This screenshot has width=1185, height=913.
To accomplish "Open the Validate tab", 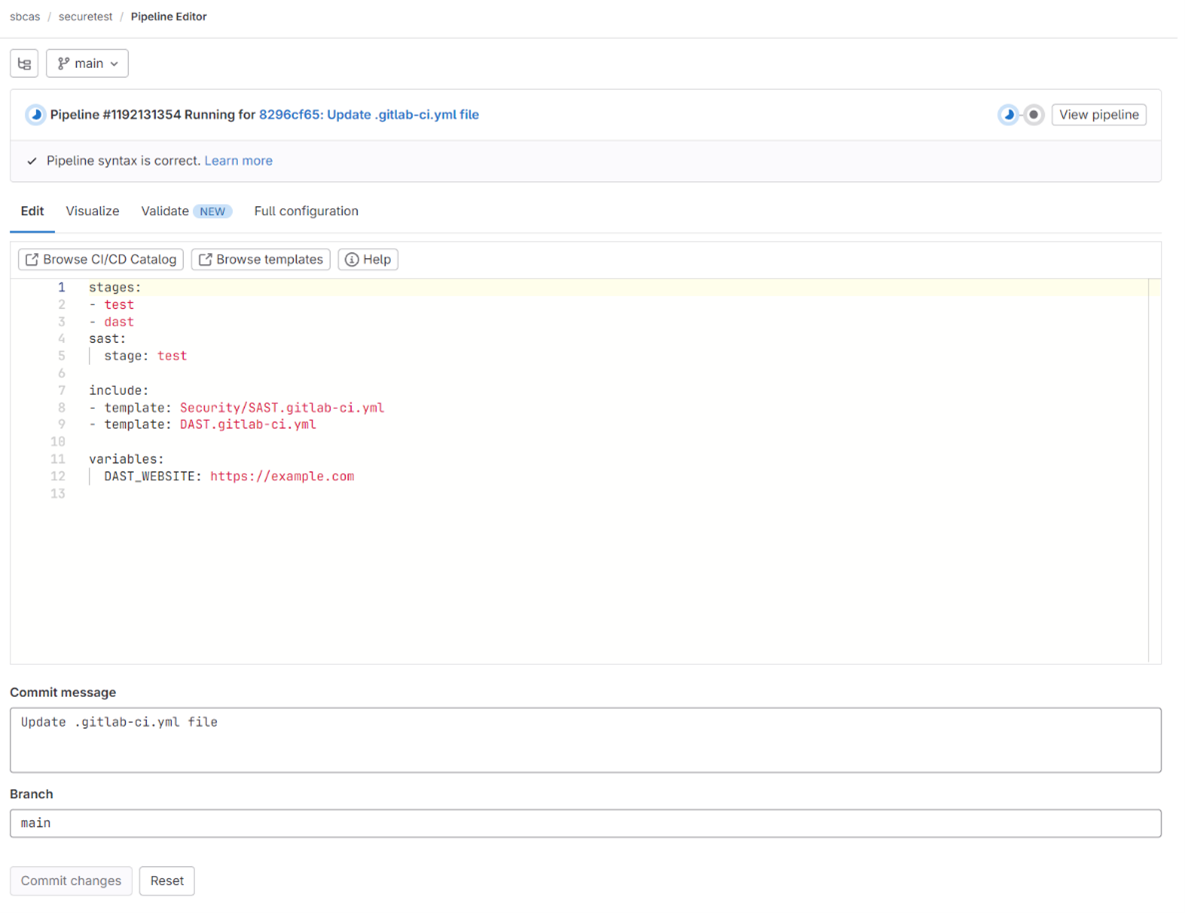I will pos(165,212).
